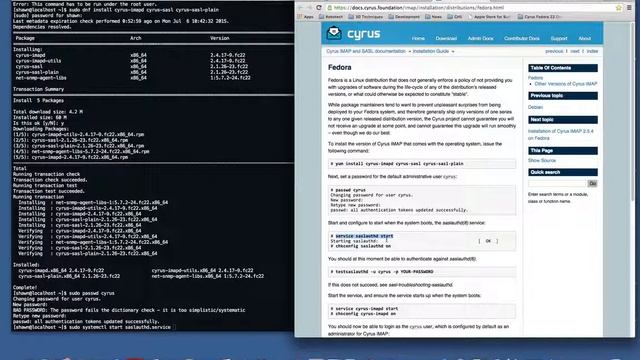Image resolution: width=640 pixels, height=360 pixels.
Task: Click 'Install 5 Packages' text in terminal
Action: click(x=38, y=101)
